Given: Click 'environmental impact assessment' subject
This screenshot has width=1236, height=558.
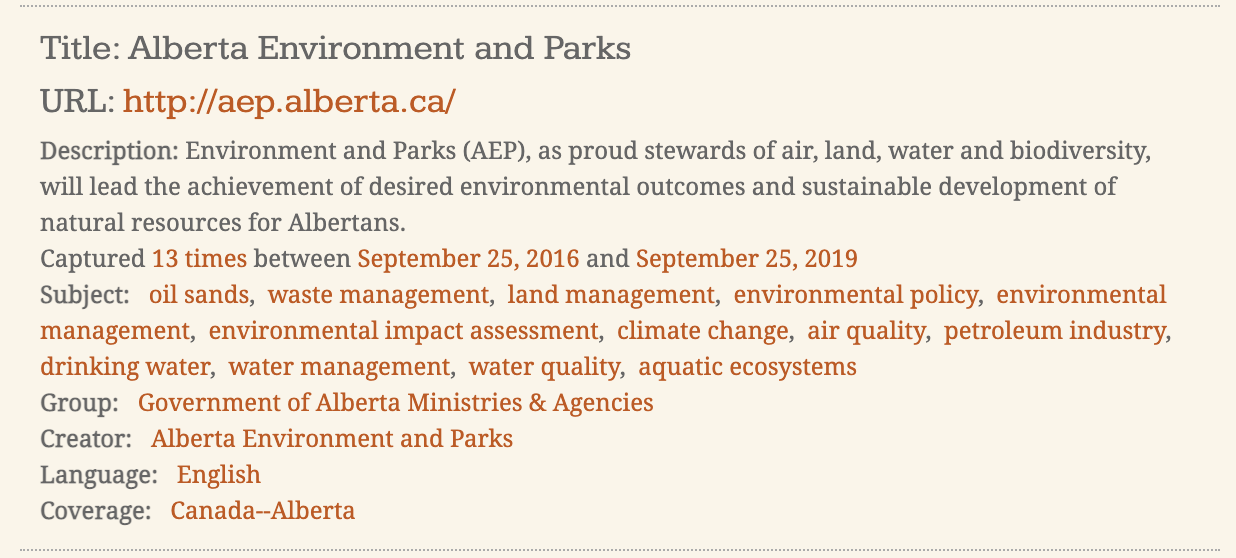Looking at the screenshot, I should (x=403, y=331).
